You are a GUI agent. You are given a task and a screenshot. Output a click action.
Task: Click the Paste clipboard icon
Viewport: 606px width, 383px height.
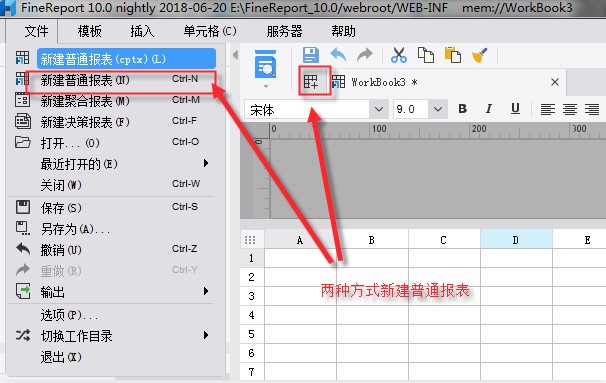pyautogui.click(x=453, y=55)
